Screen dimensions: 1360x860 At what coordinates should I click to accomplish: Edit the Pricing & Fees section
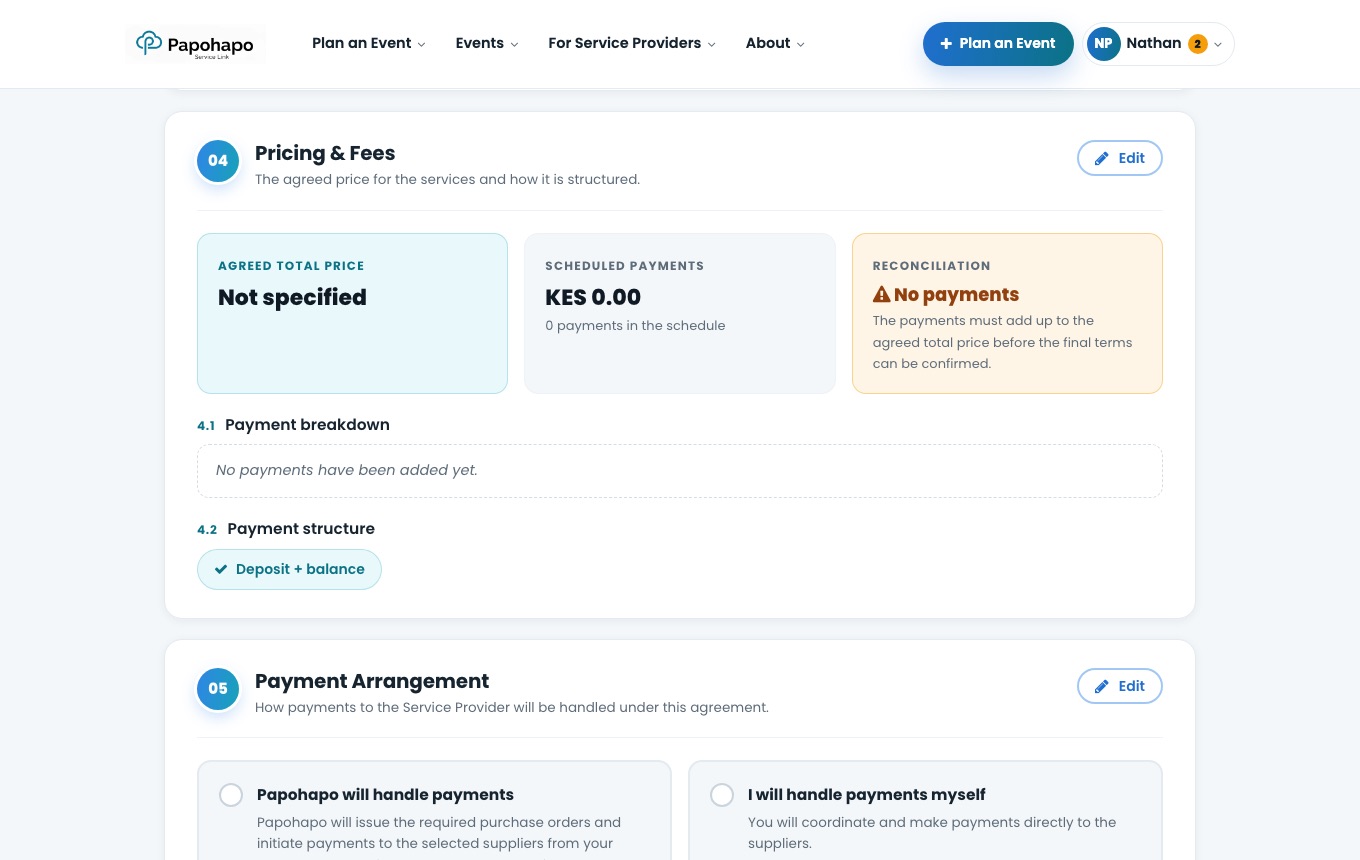point(1120,158)
